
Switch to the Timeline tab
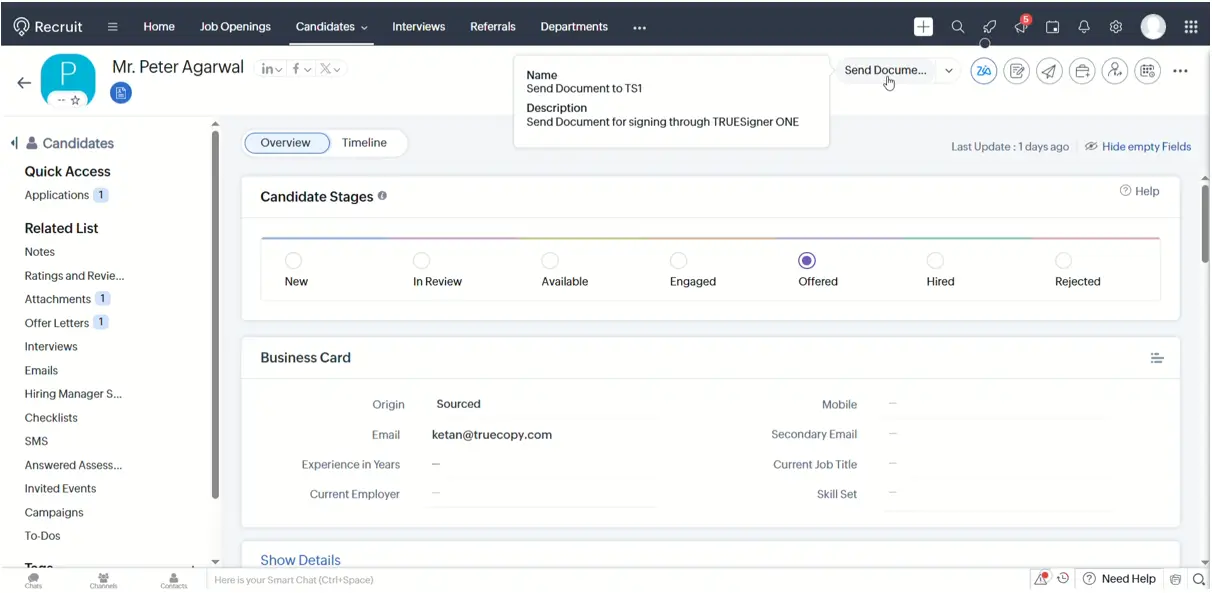click(x=365, y=143)
